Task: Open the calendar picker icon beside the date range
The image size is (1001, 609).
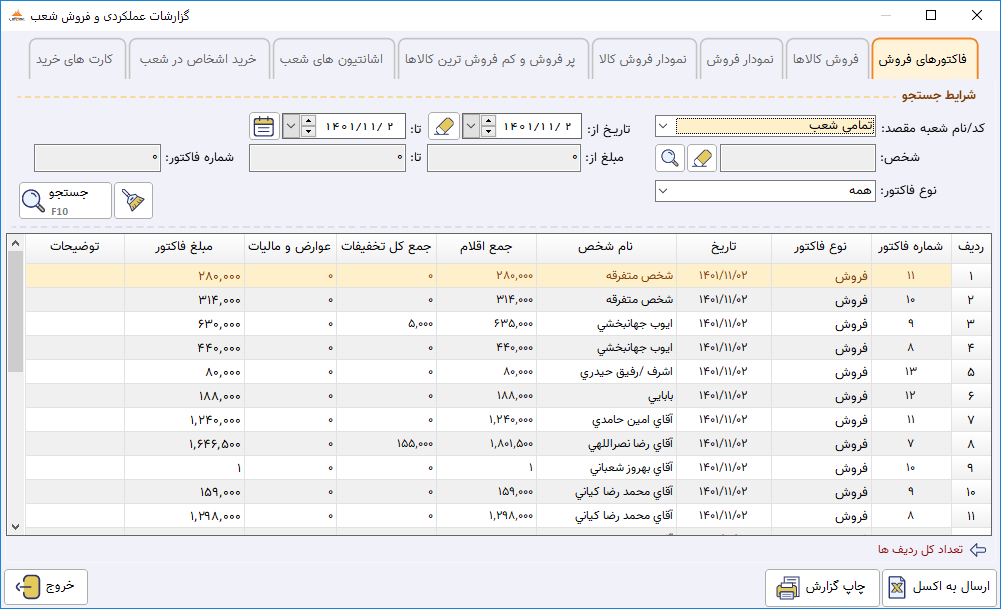Action: coord(264,126)
